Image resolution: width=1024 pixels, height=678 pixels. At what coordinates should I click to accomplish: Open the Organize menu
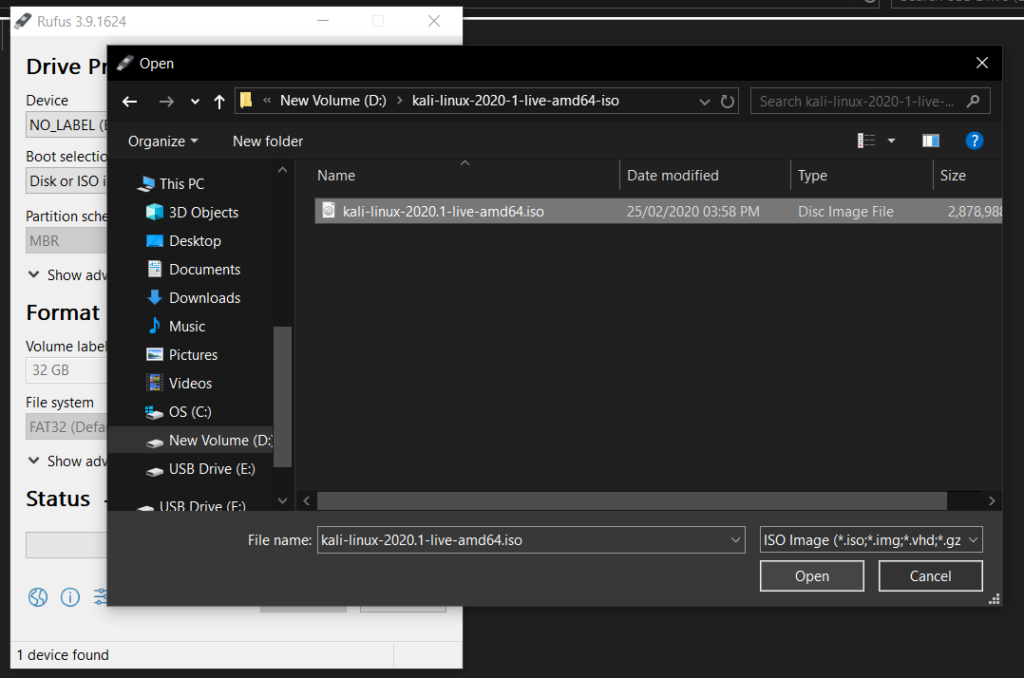click(x=163, y=141)
